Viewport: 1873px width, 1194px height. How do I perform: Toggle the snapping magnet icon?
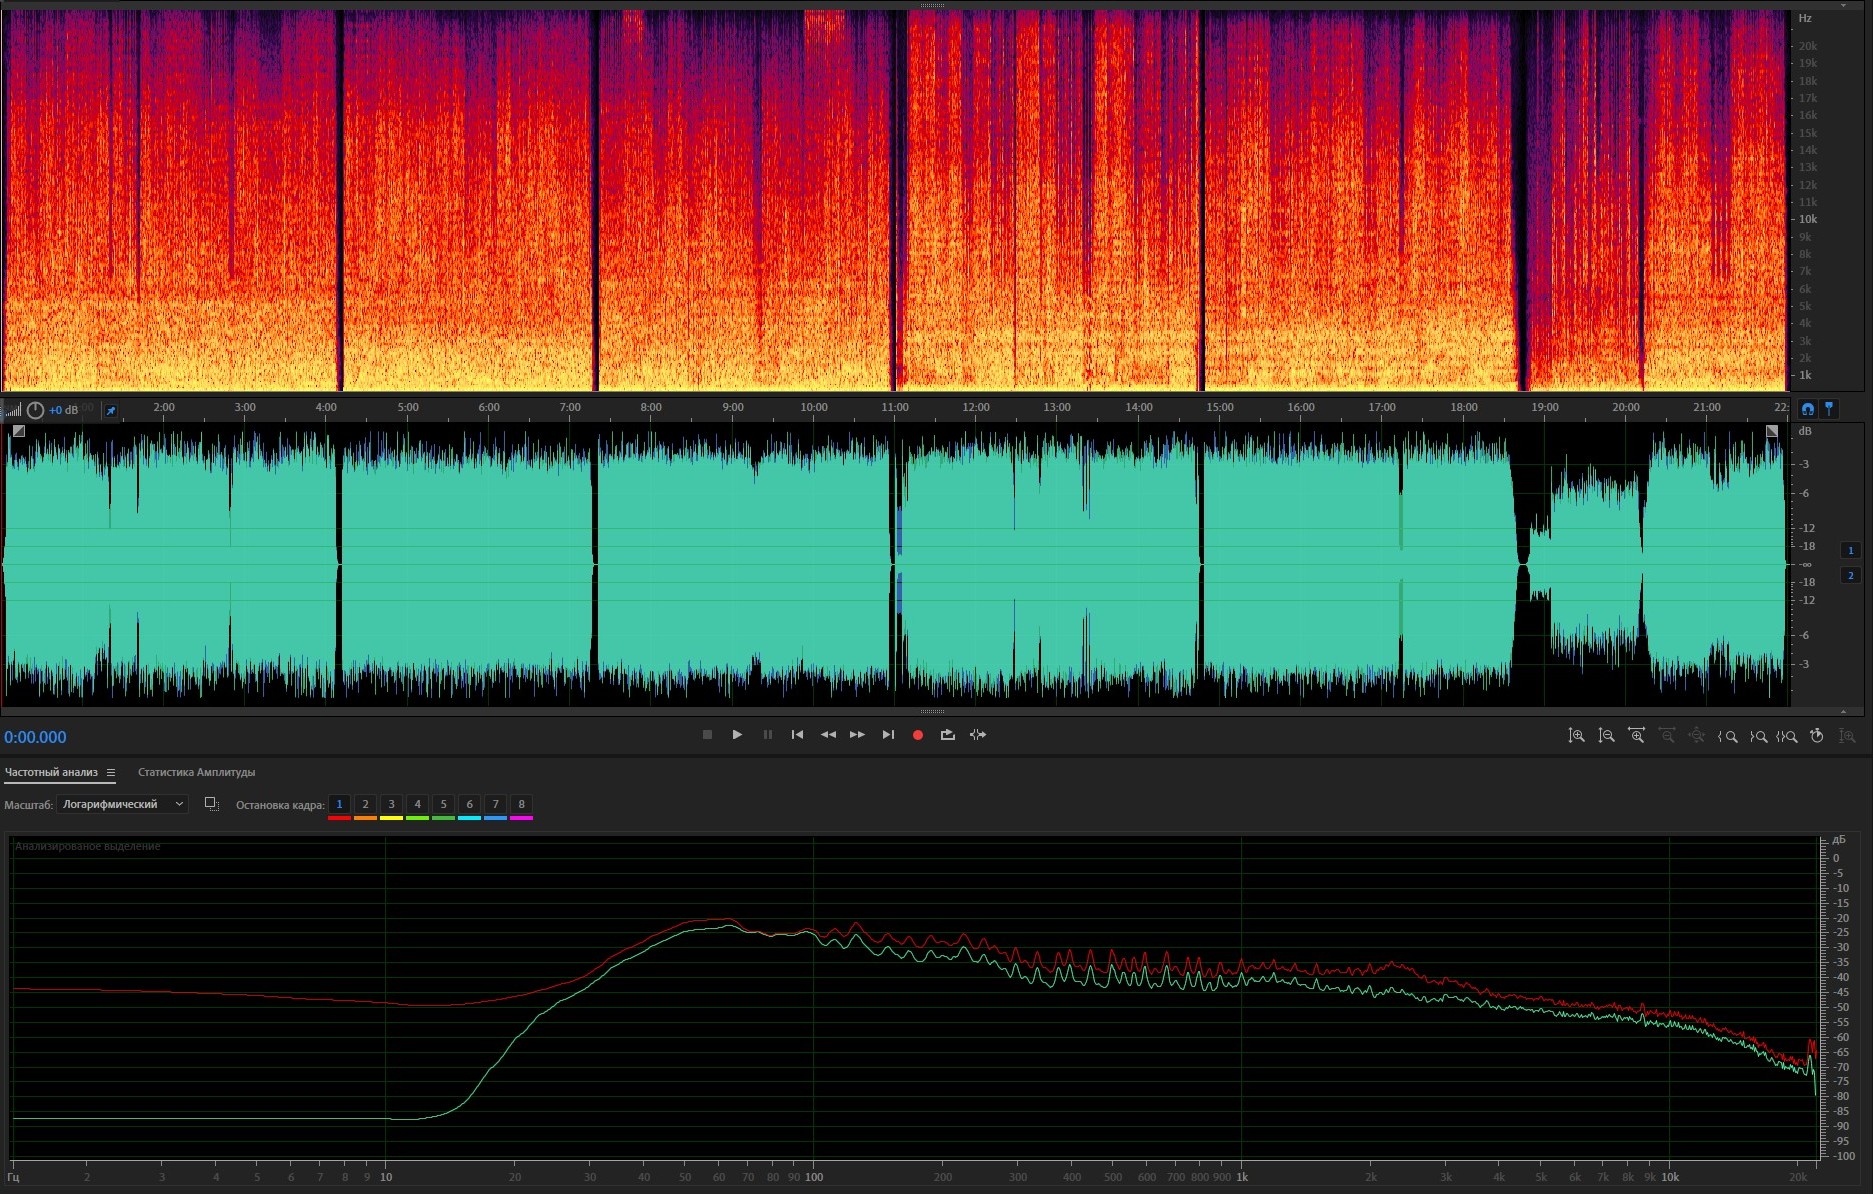click(1807, 409)
